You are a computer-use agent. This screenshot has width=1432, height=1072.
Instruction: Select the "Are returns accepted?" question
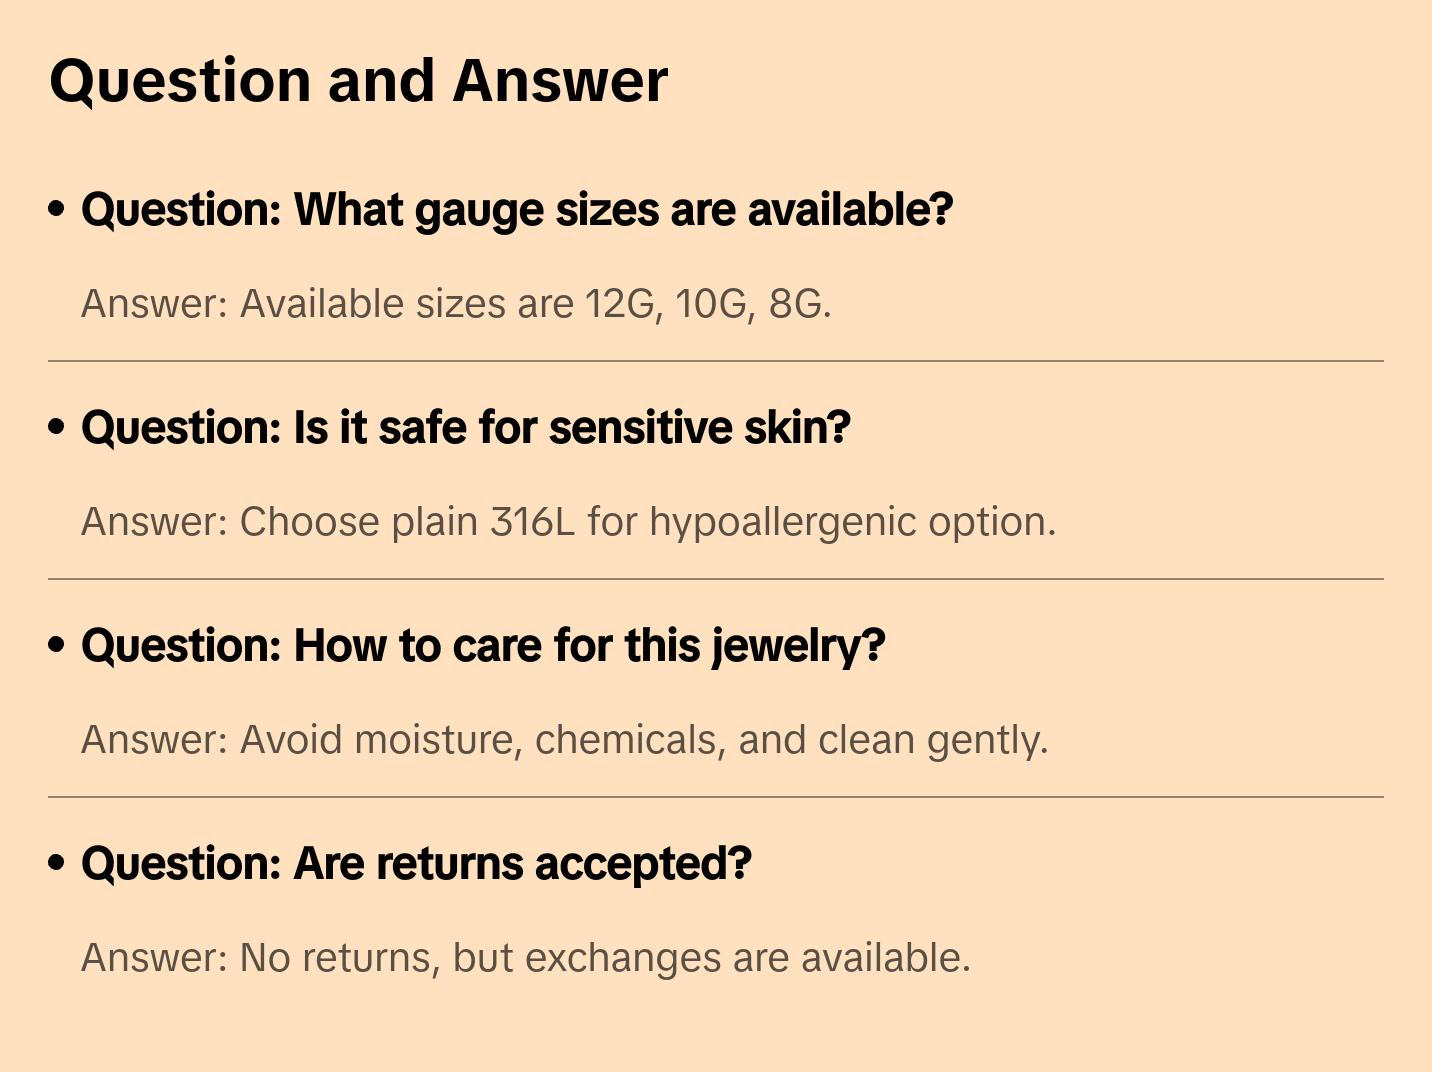pyautogui.click(x=416, y=864)
